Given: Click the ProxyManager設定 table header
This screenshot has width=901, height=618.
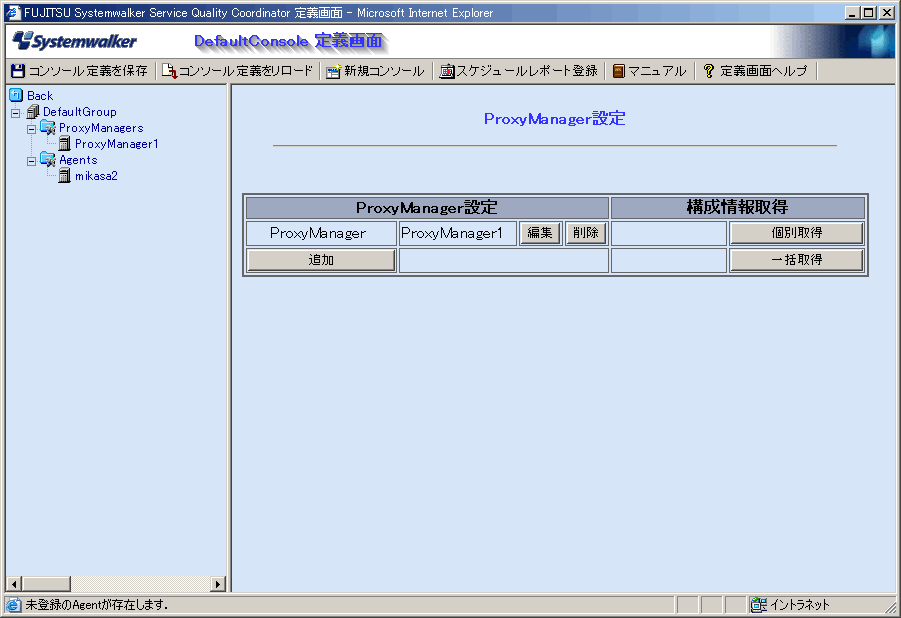Looking at the screenshot, I should pyautogui.click(x=427, y=208).
